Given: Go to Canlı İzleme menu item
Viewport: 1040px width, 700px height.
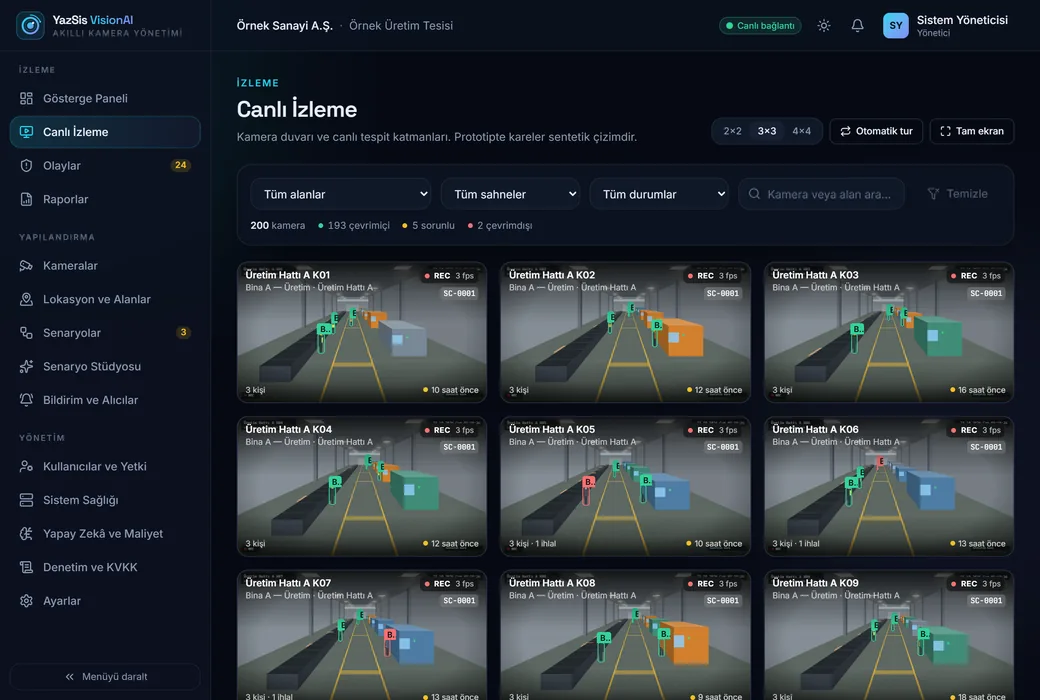Looking at the screenshot, I should (x=105, y=131).
